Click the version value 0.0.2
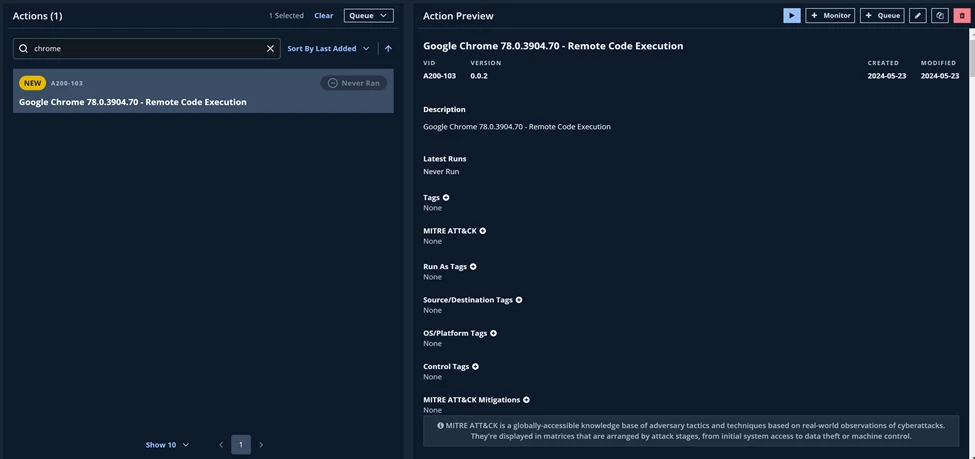Viewport: 975px width, 459px height. 479,76
